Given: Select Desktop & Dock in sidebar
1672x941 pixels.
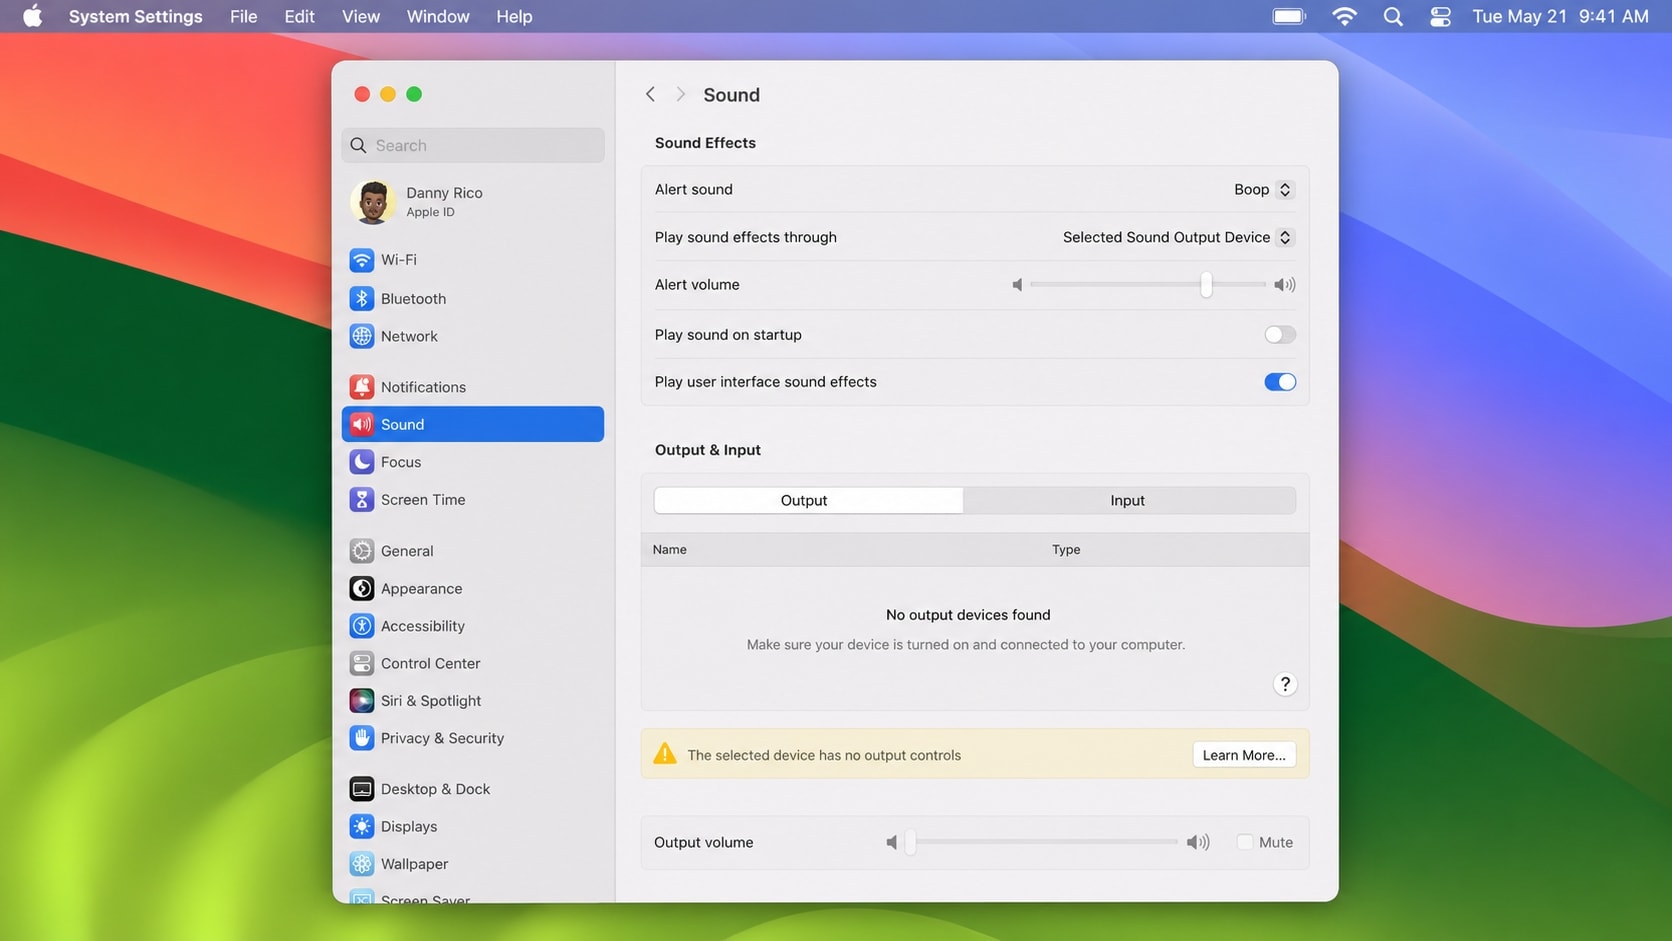Looking at the screenshot, I should coord(472,789).
